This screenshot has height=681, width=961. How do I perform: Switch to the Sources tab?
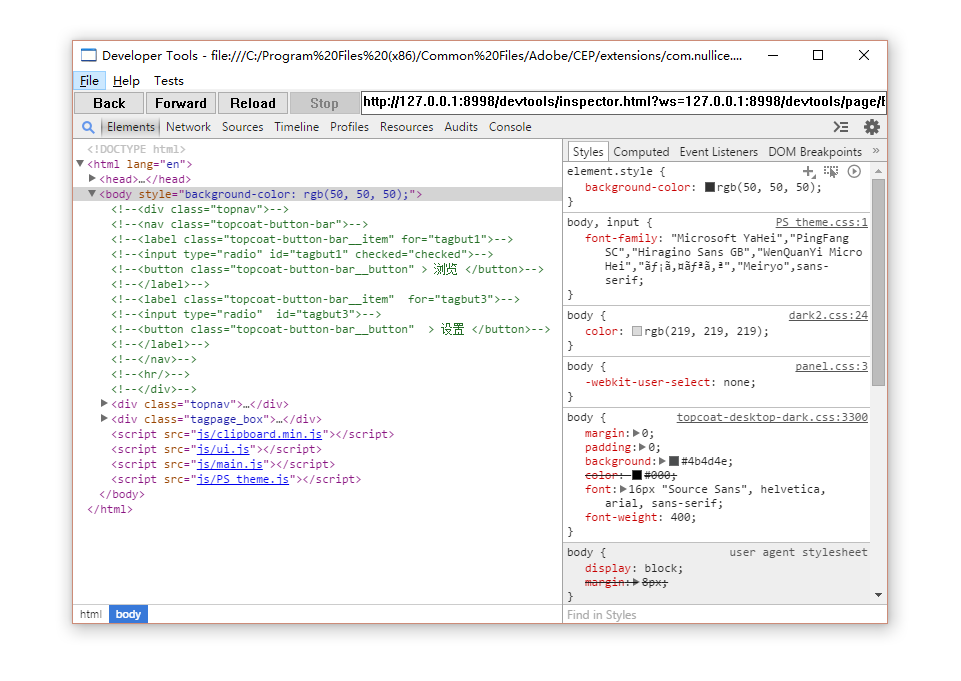(x=243, y=127)
